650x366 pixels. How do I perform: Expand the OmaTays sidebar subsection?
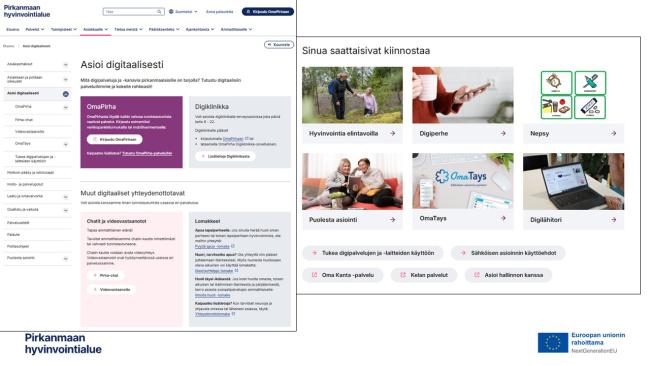point(65,144)
